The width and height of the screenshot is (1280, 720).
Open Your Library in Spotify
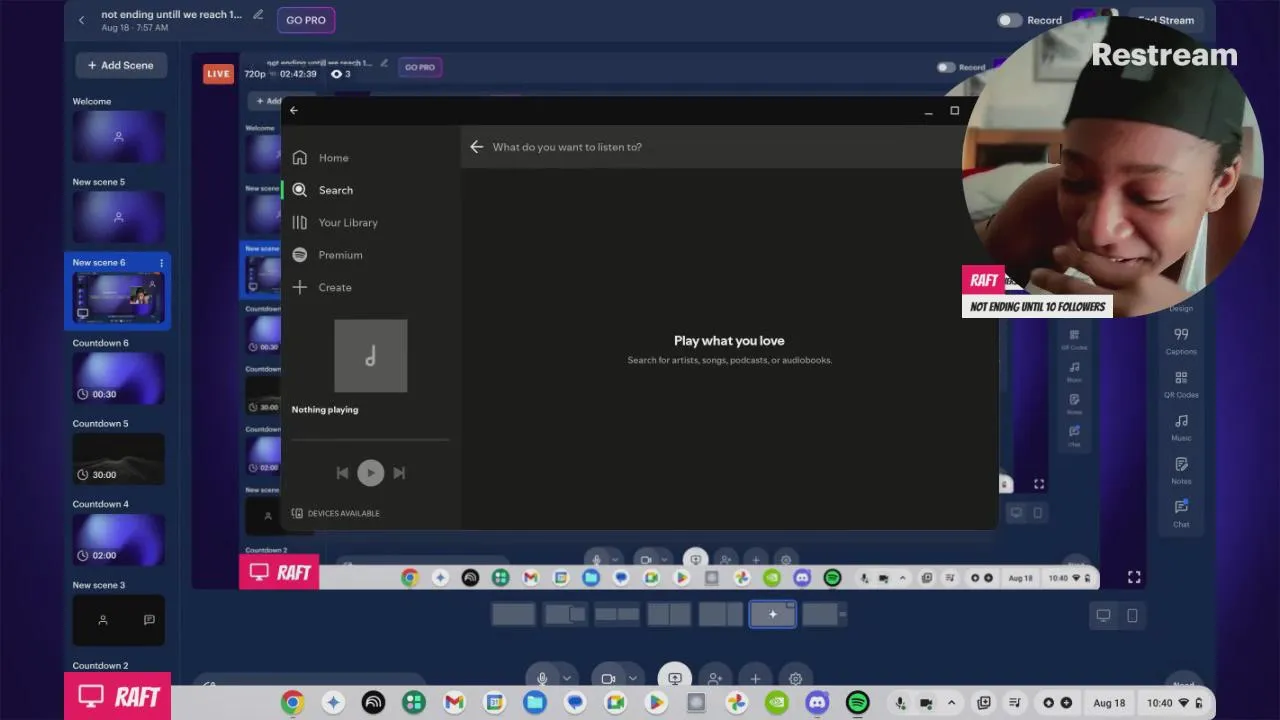tap(335, 223)
